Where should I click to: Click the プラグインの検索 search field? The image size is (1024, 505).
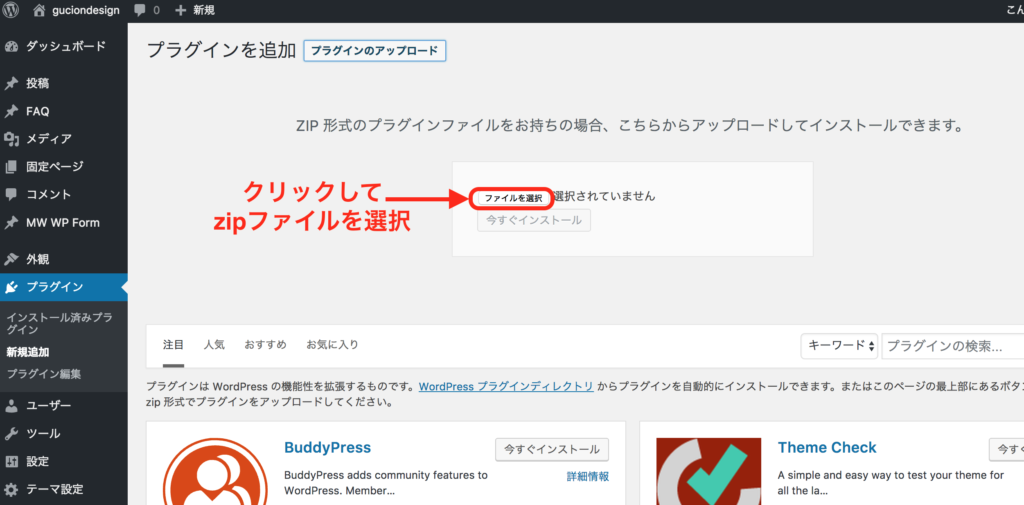[952, 346]
